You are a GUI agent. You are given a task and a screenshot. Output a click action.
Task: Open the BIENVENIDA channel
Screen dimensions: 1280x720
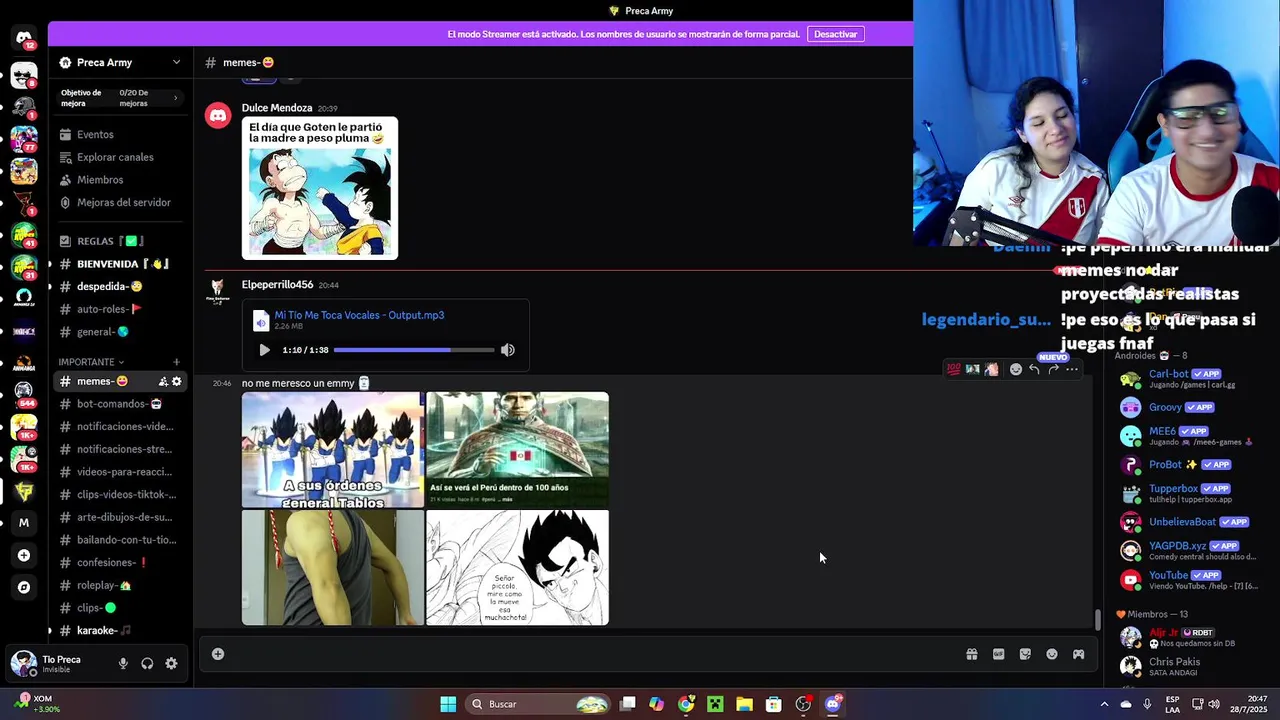(120, 264)
